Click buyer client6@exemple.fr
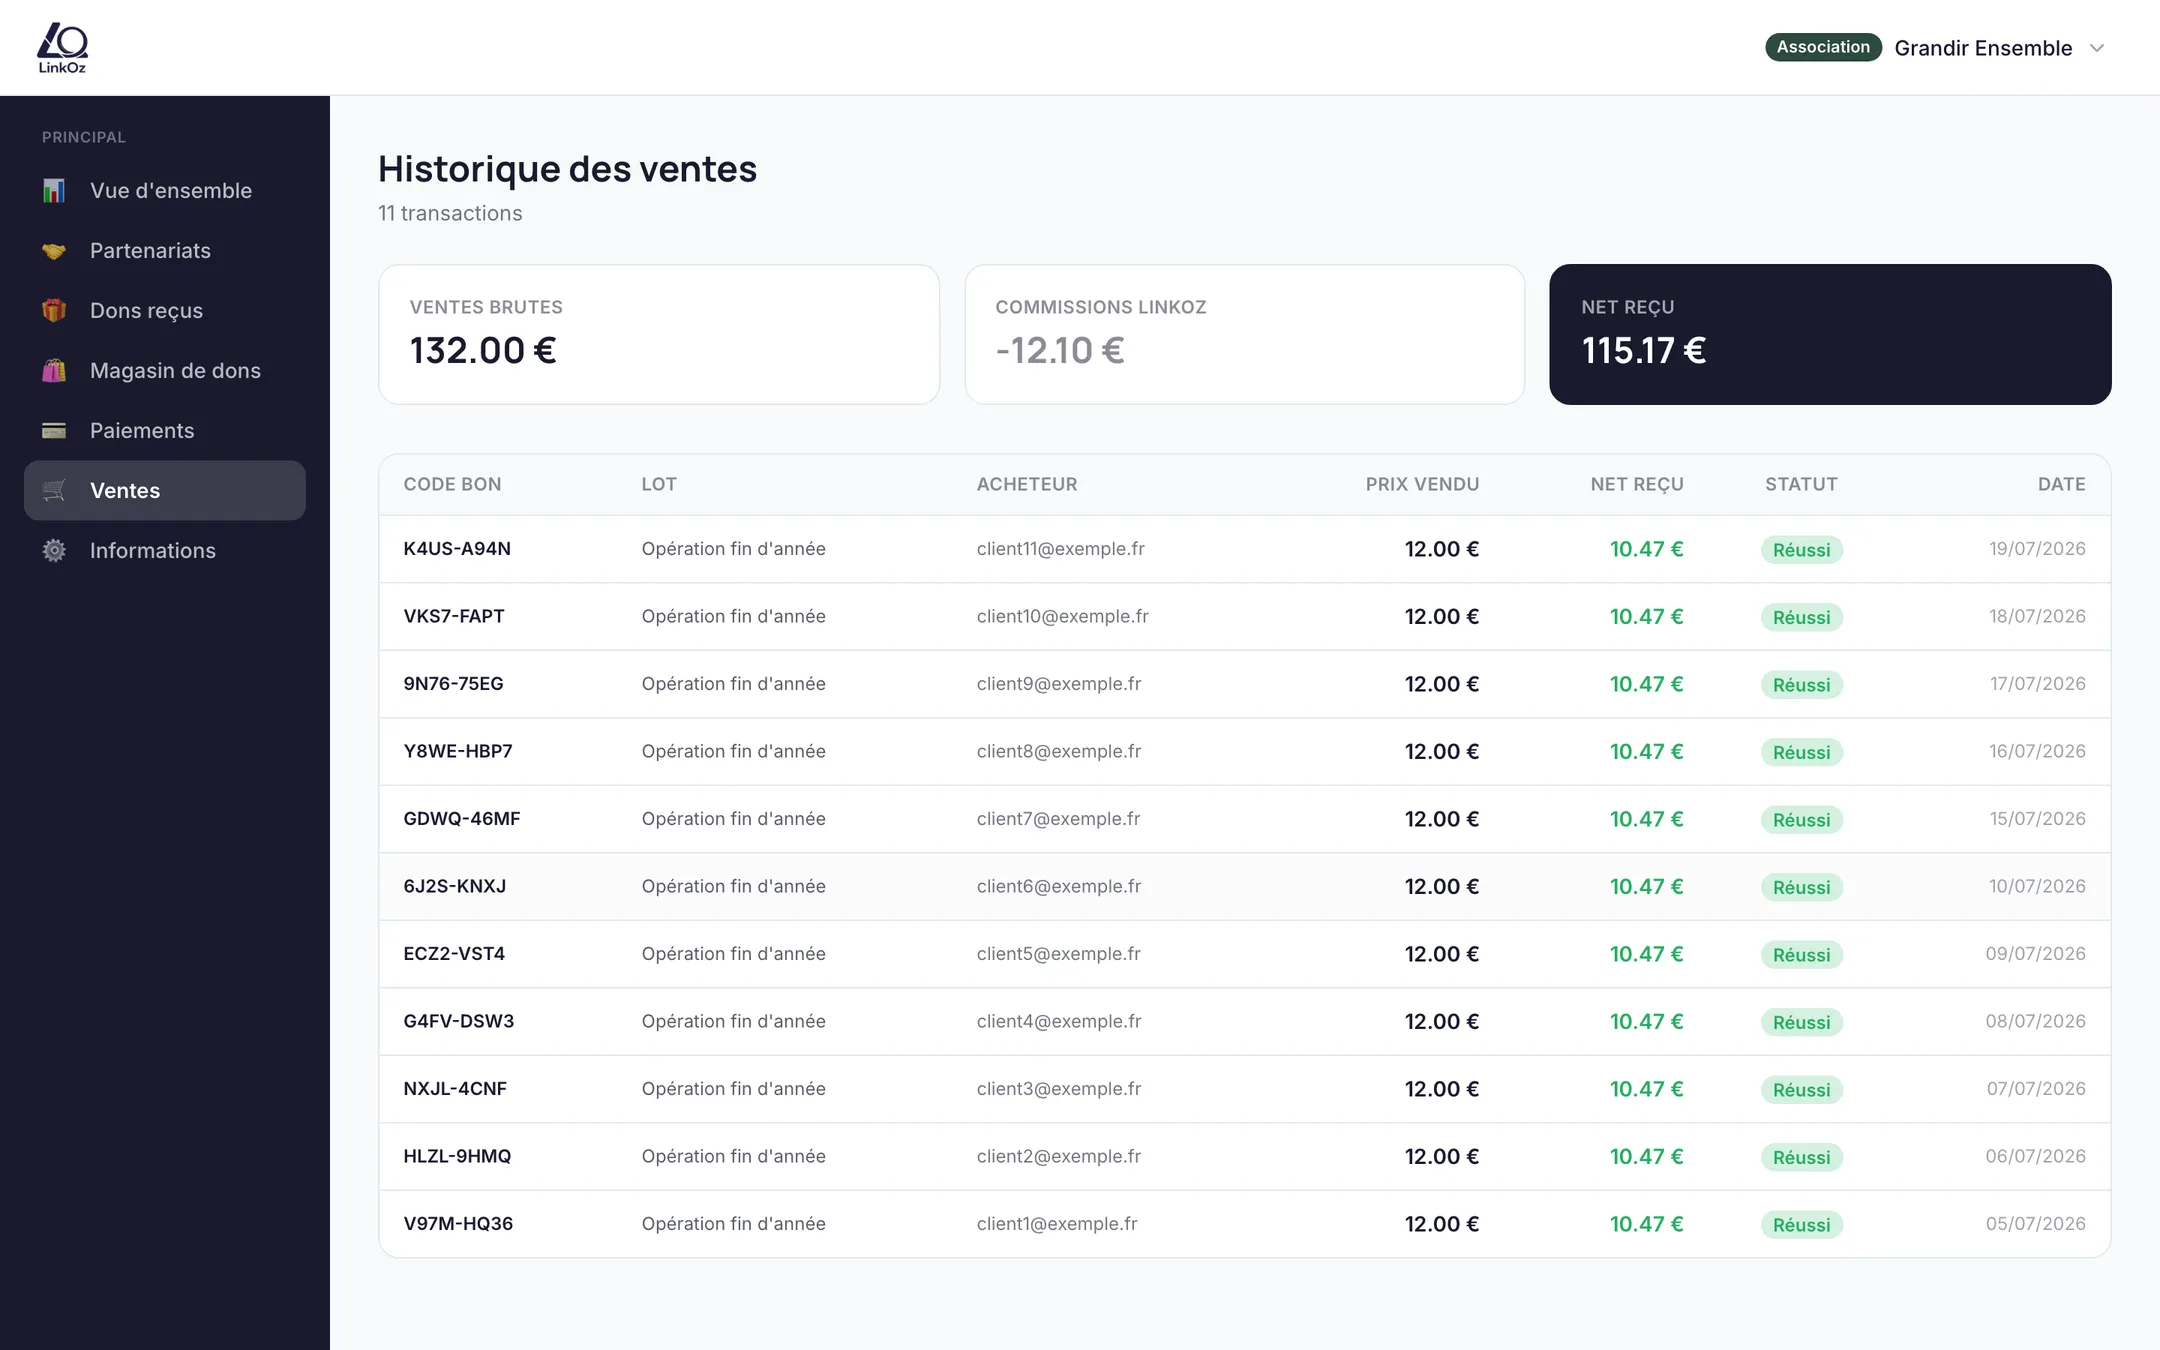This screenshot has width=2160, height=1350. tap(1059, 886)
